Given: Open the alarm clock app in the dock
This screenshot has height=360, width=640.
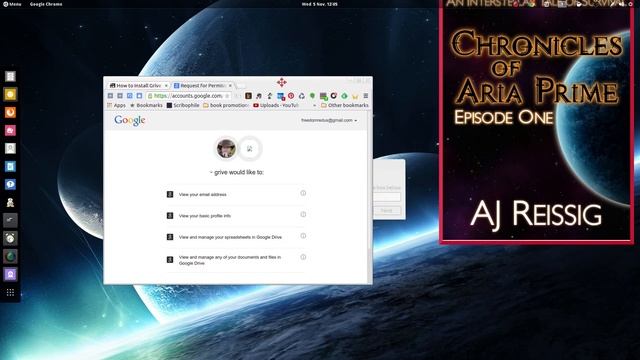Looking at the screenshot, I should [10, 238].
